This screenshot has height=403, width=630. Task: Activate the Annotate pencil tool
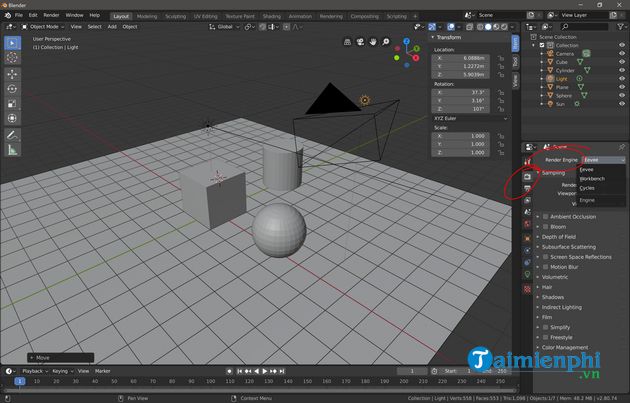[13, 134]
